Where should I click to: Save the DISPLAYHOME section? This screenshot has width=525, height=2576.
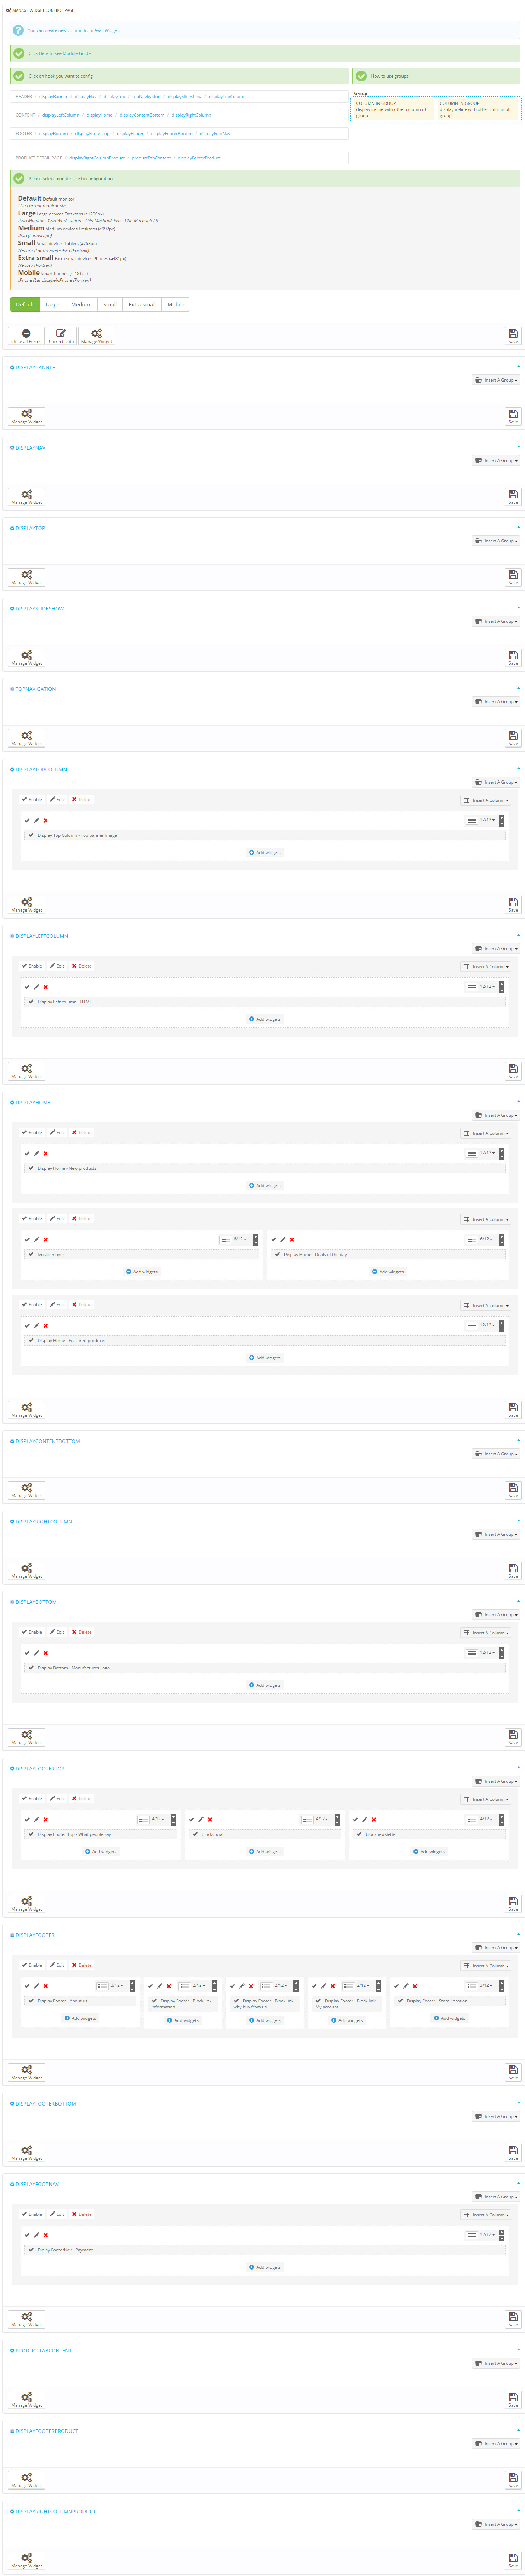pyautogui.click(x=513, y=1410)
